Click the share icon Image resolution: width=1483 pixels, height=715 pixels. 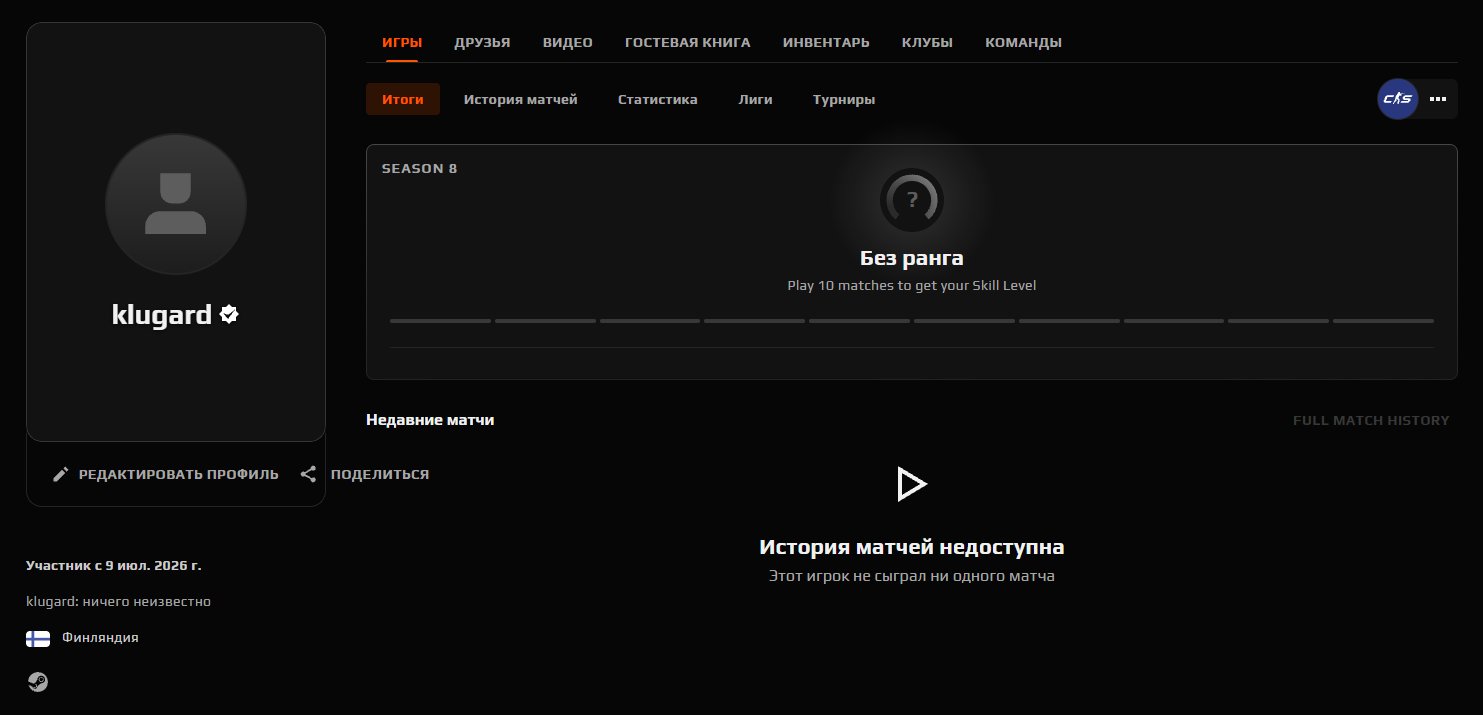coord(309,474)
